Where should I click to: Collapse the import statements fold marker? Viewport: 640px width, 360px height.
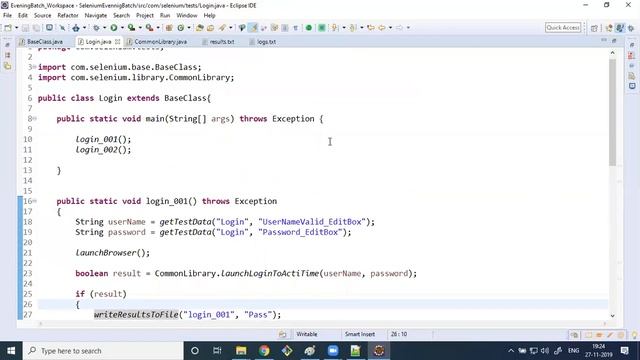tap(35, 67)
